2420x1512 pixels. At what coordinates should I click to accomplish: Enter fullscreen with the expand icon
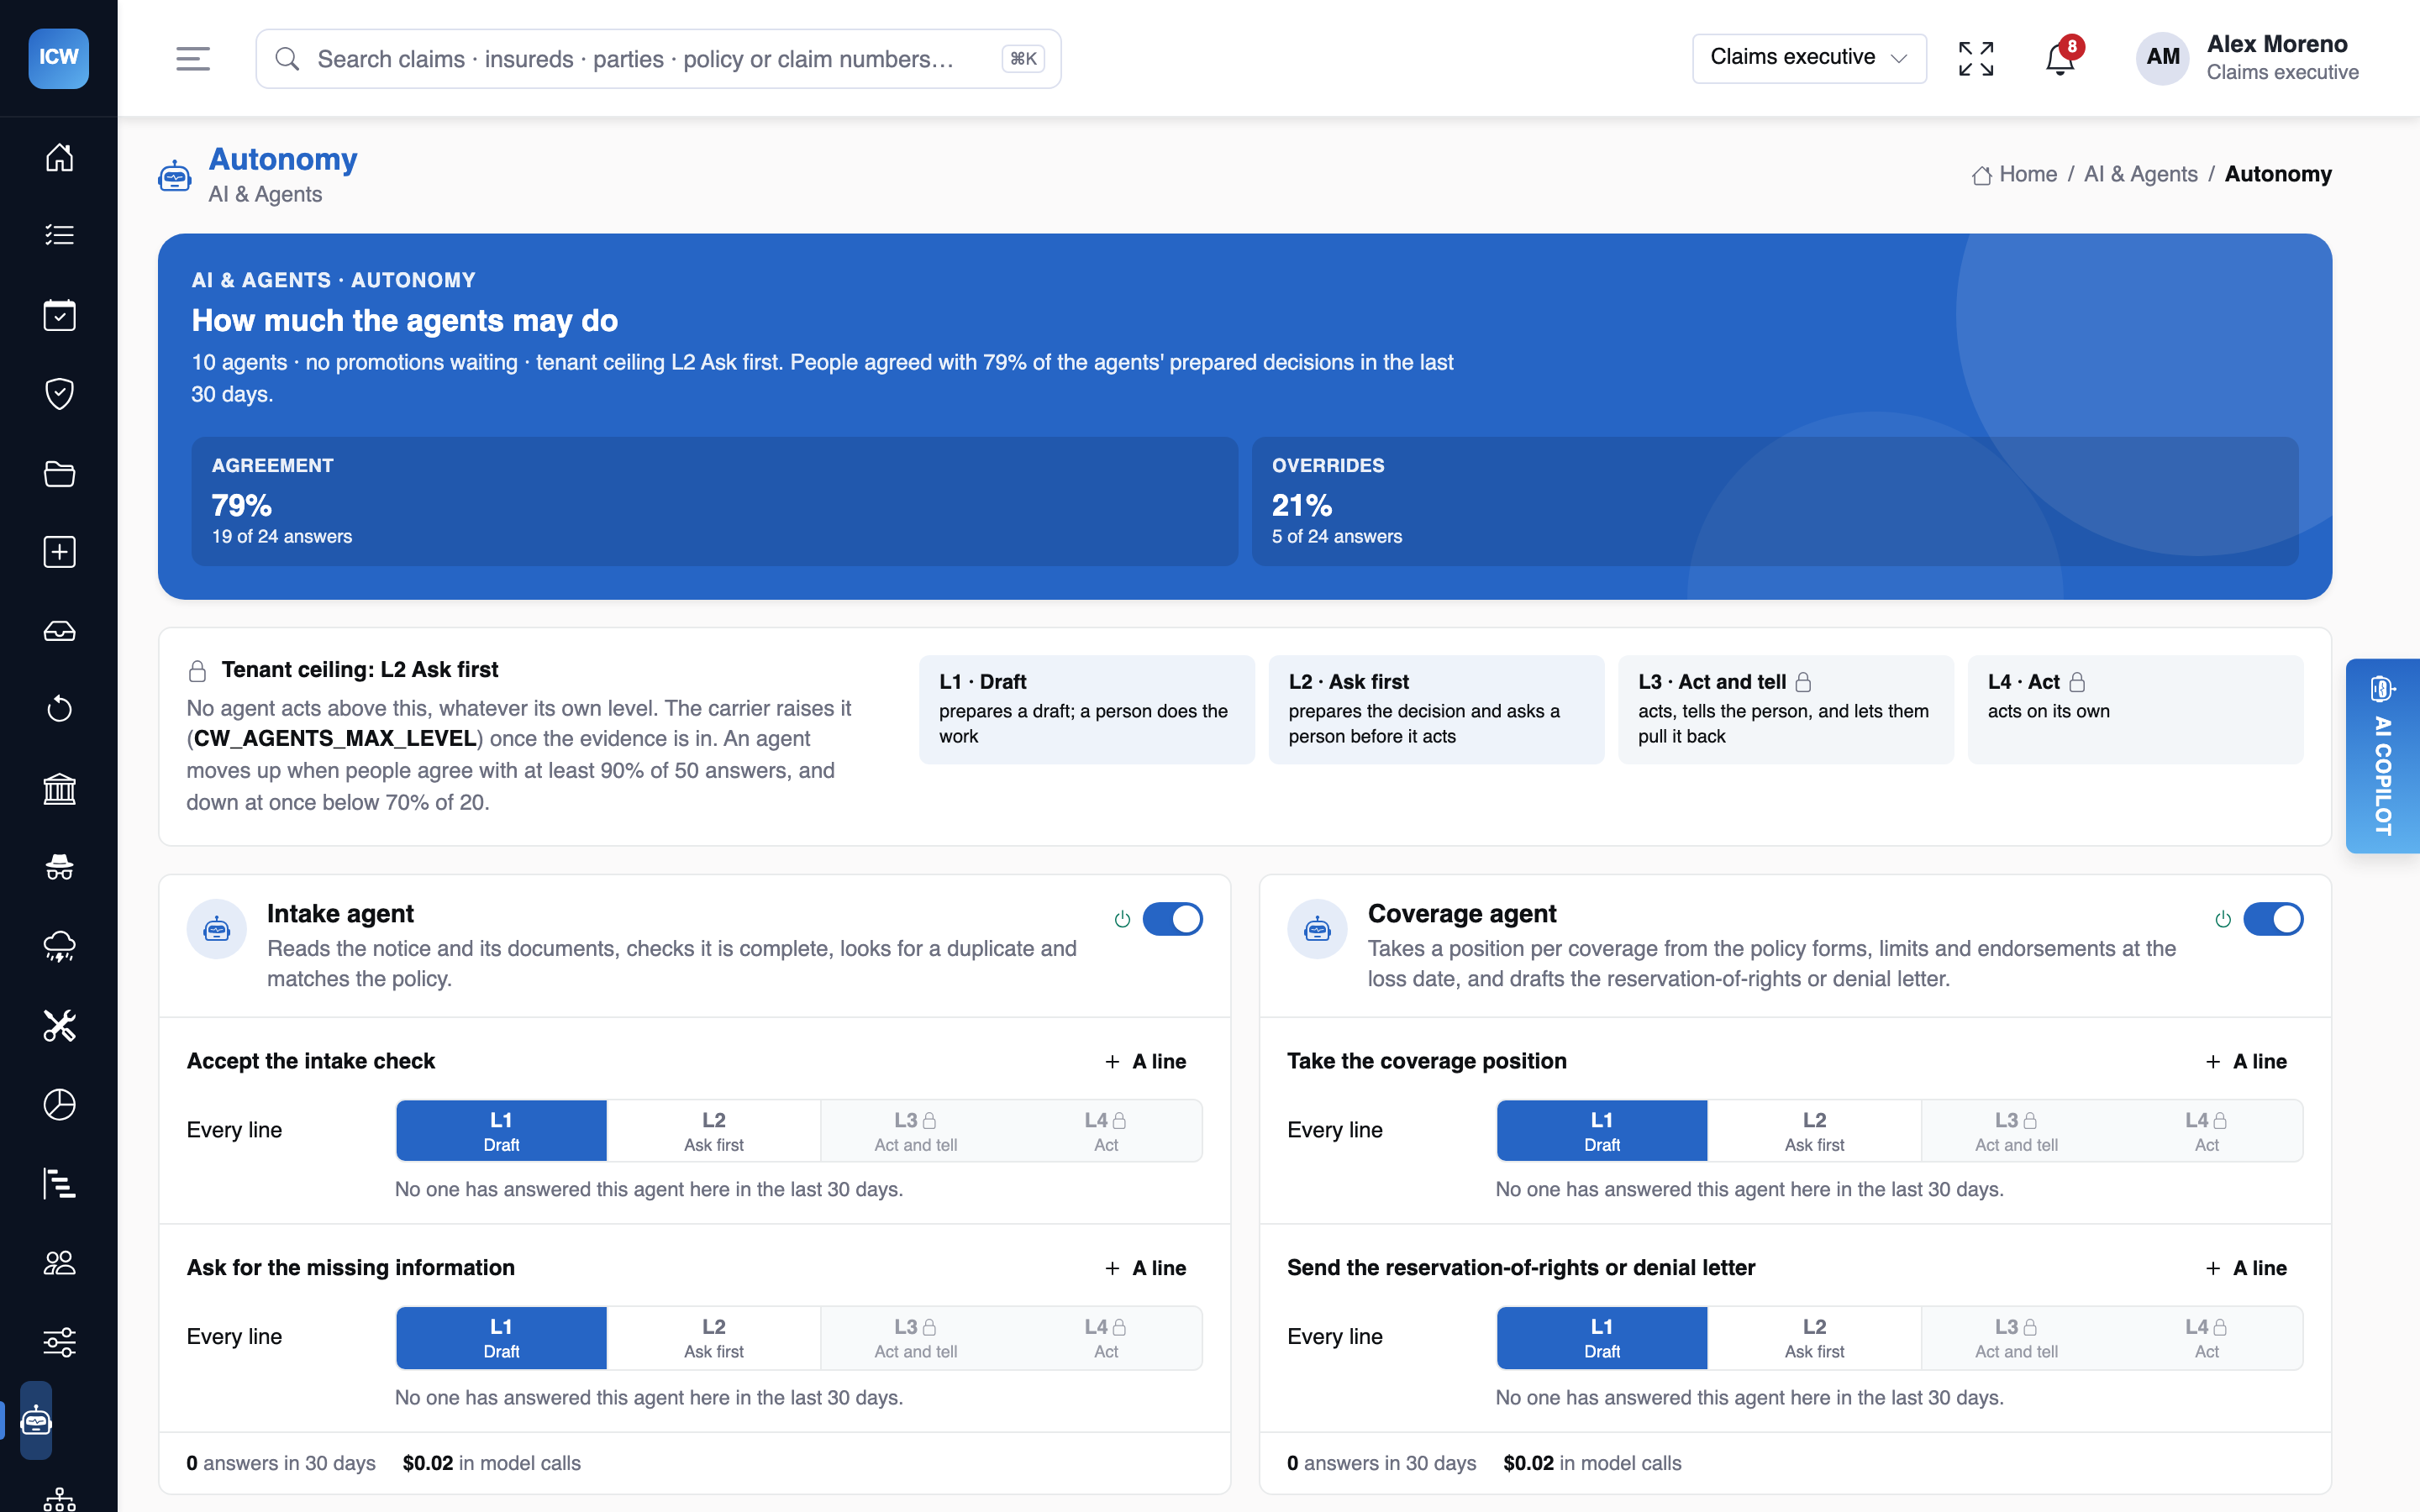click(1976, 59)
